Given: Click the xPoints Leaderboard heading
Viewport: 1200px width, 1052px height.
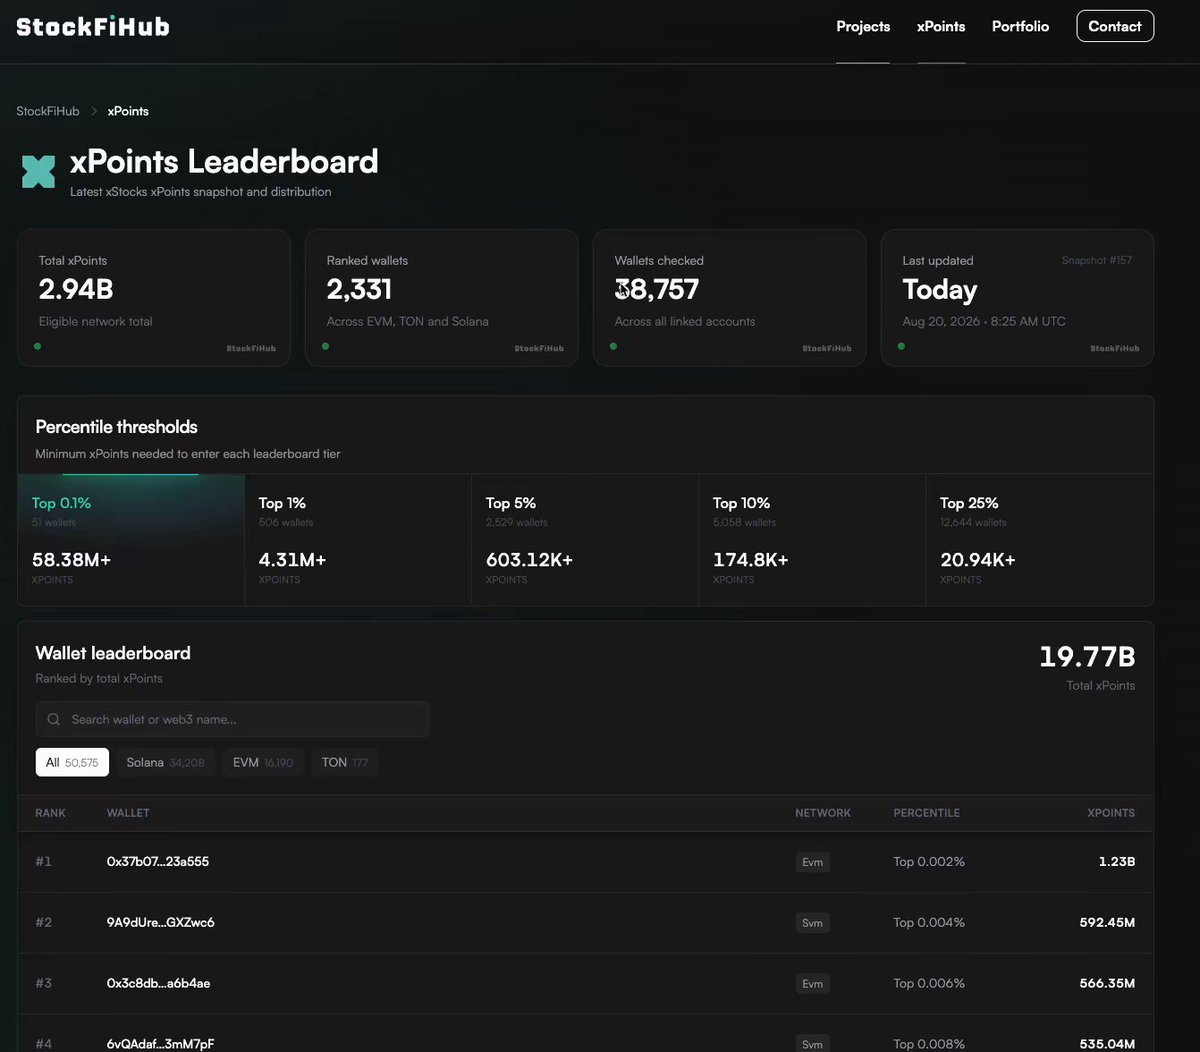Looking at the screenshot, I should [x=224, y=161].
